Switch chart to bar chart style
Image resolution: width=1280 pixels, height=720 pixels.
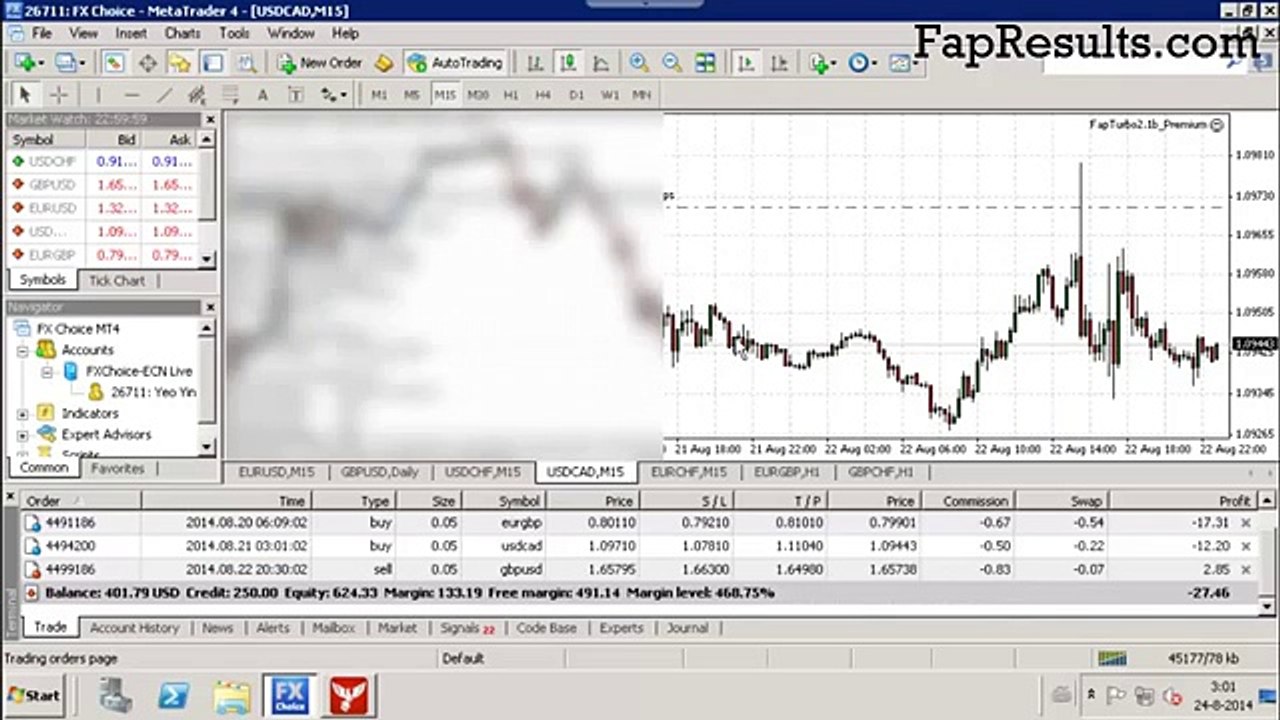pyautogui.click(x=535, y=63)
